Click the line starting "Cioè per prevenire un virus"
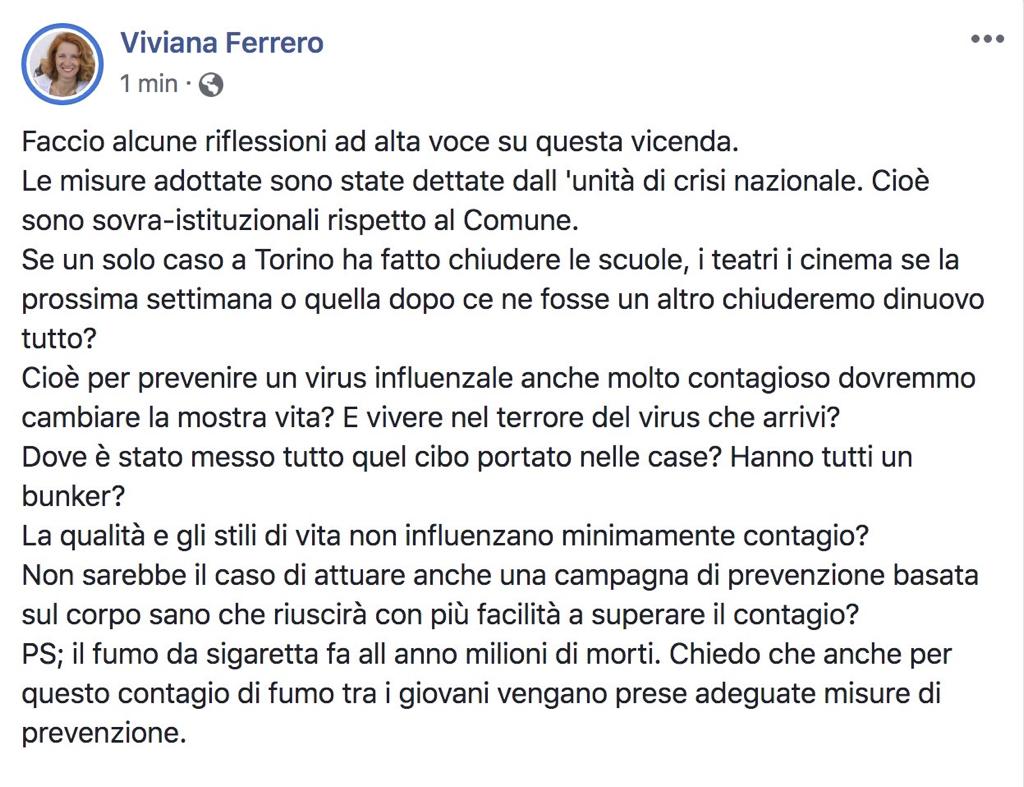Image resolution: width=1024 pixels, height=787 pixels. [x=498, y=378]
